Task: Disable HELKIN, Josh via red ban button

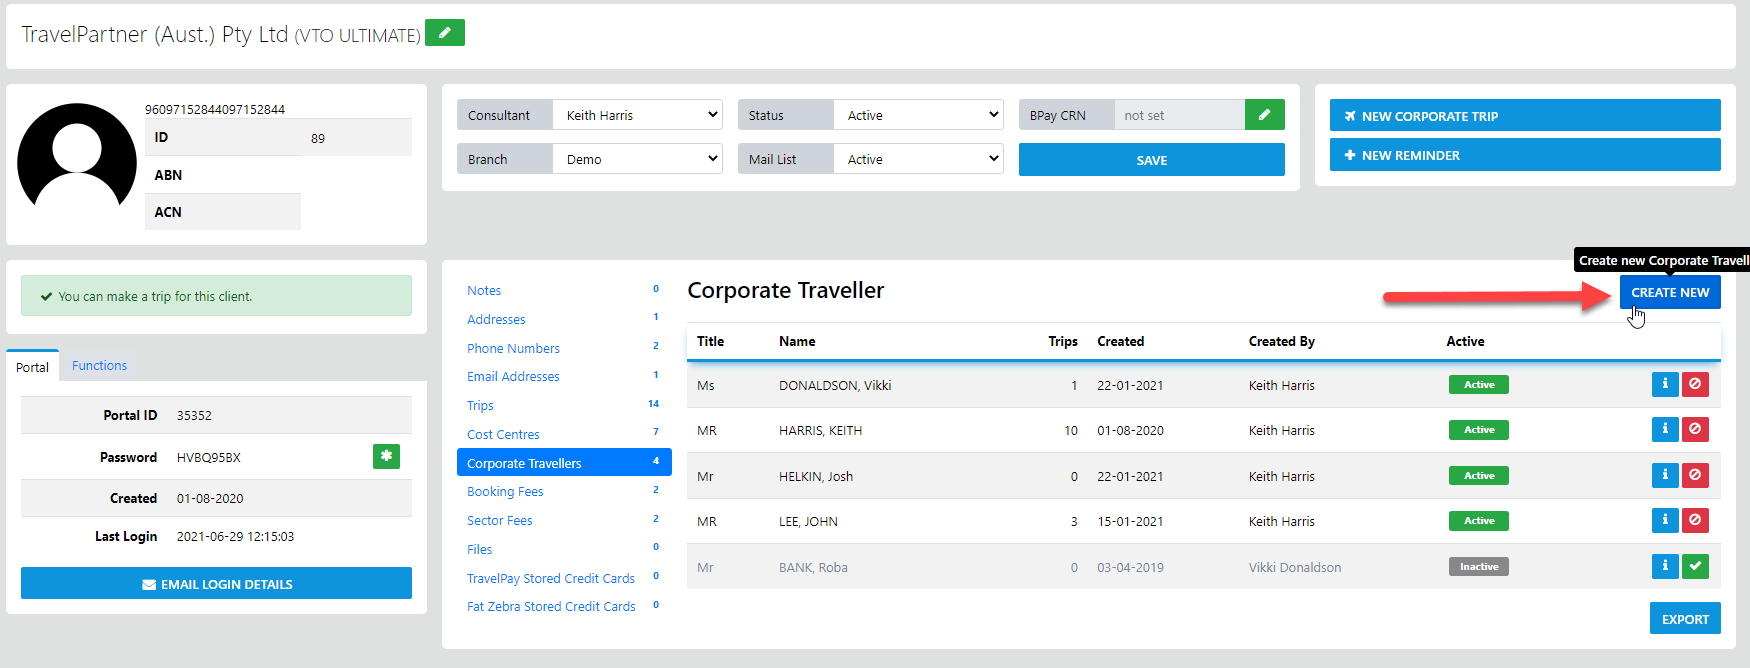Action: tap(1695, 476)
